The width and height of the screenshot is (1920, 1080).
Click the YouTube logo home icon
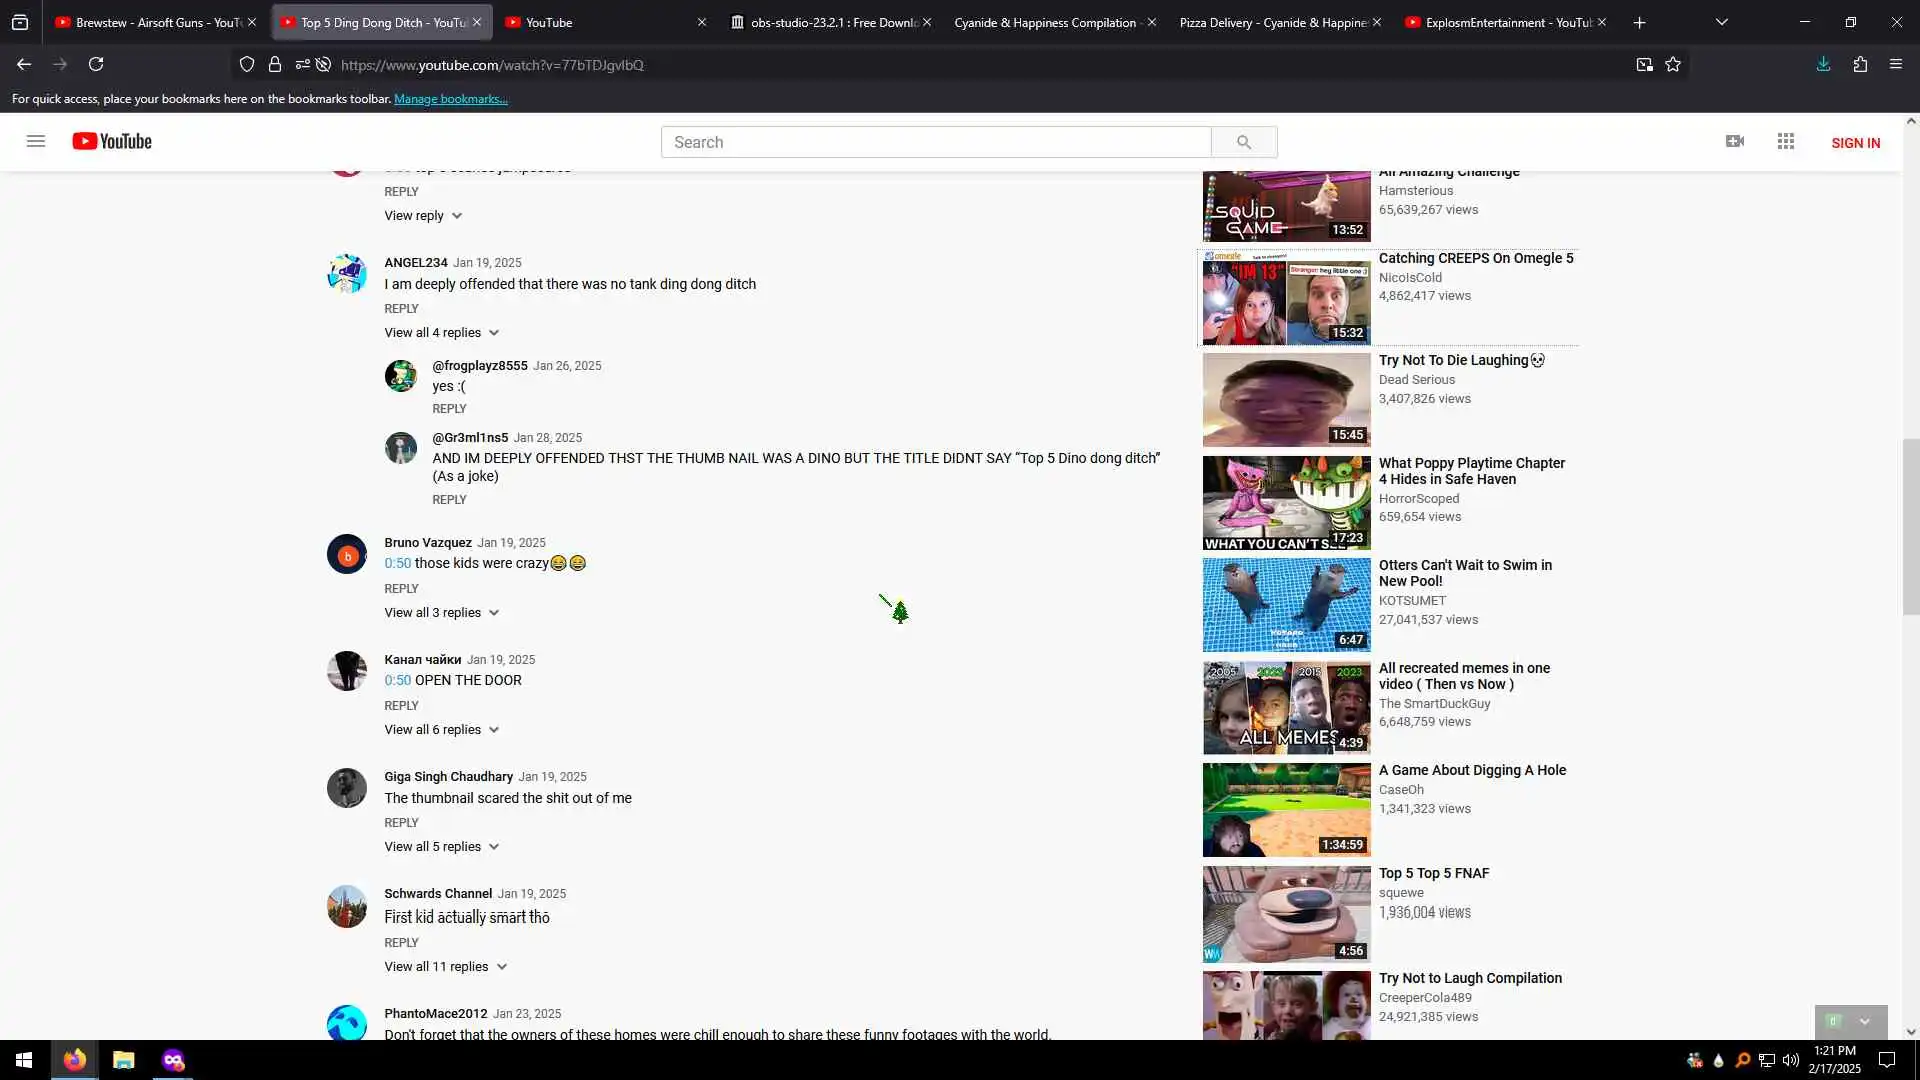(x=112, y=141)
